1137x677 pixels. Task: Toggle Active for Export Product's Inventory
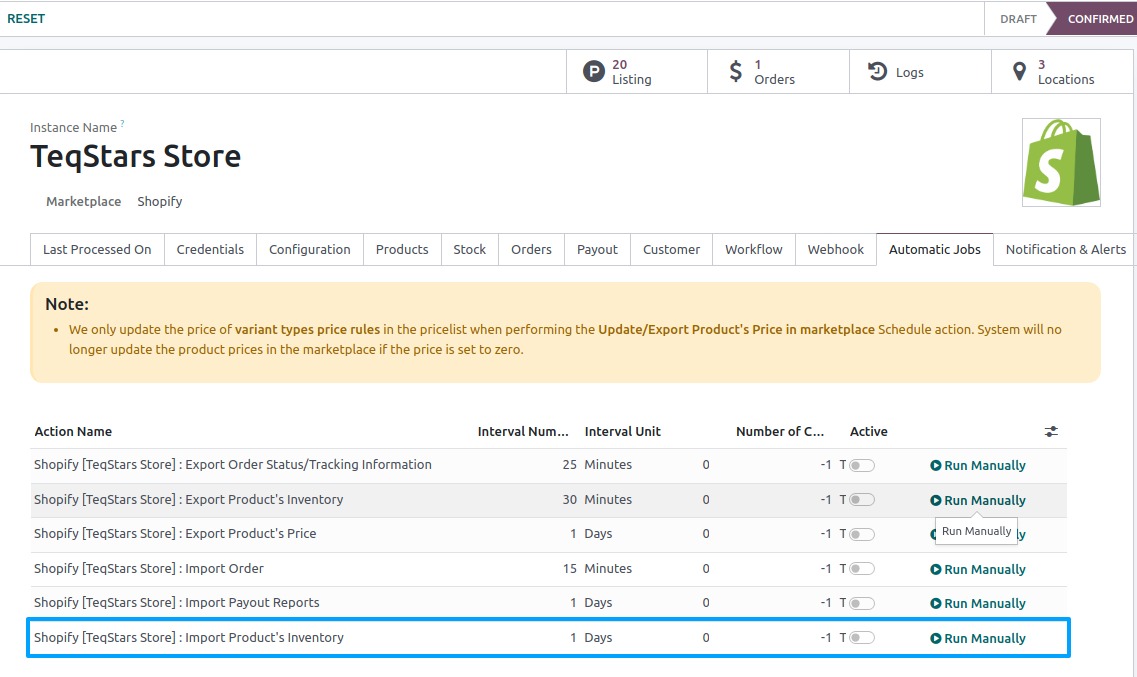tap(862, 499)
